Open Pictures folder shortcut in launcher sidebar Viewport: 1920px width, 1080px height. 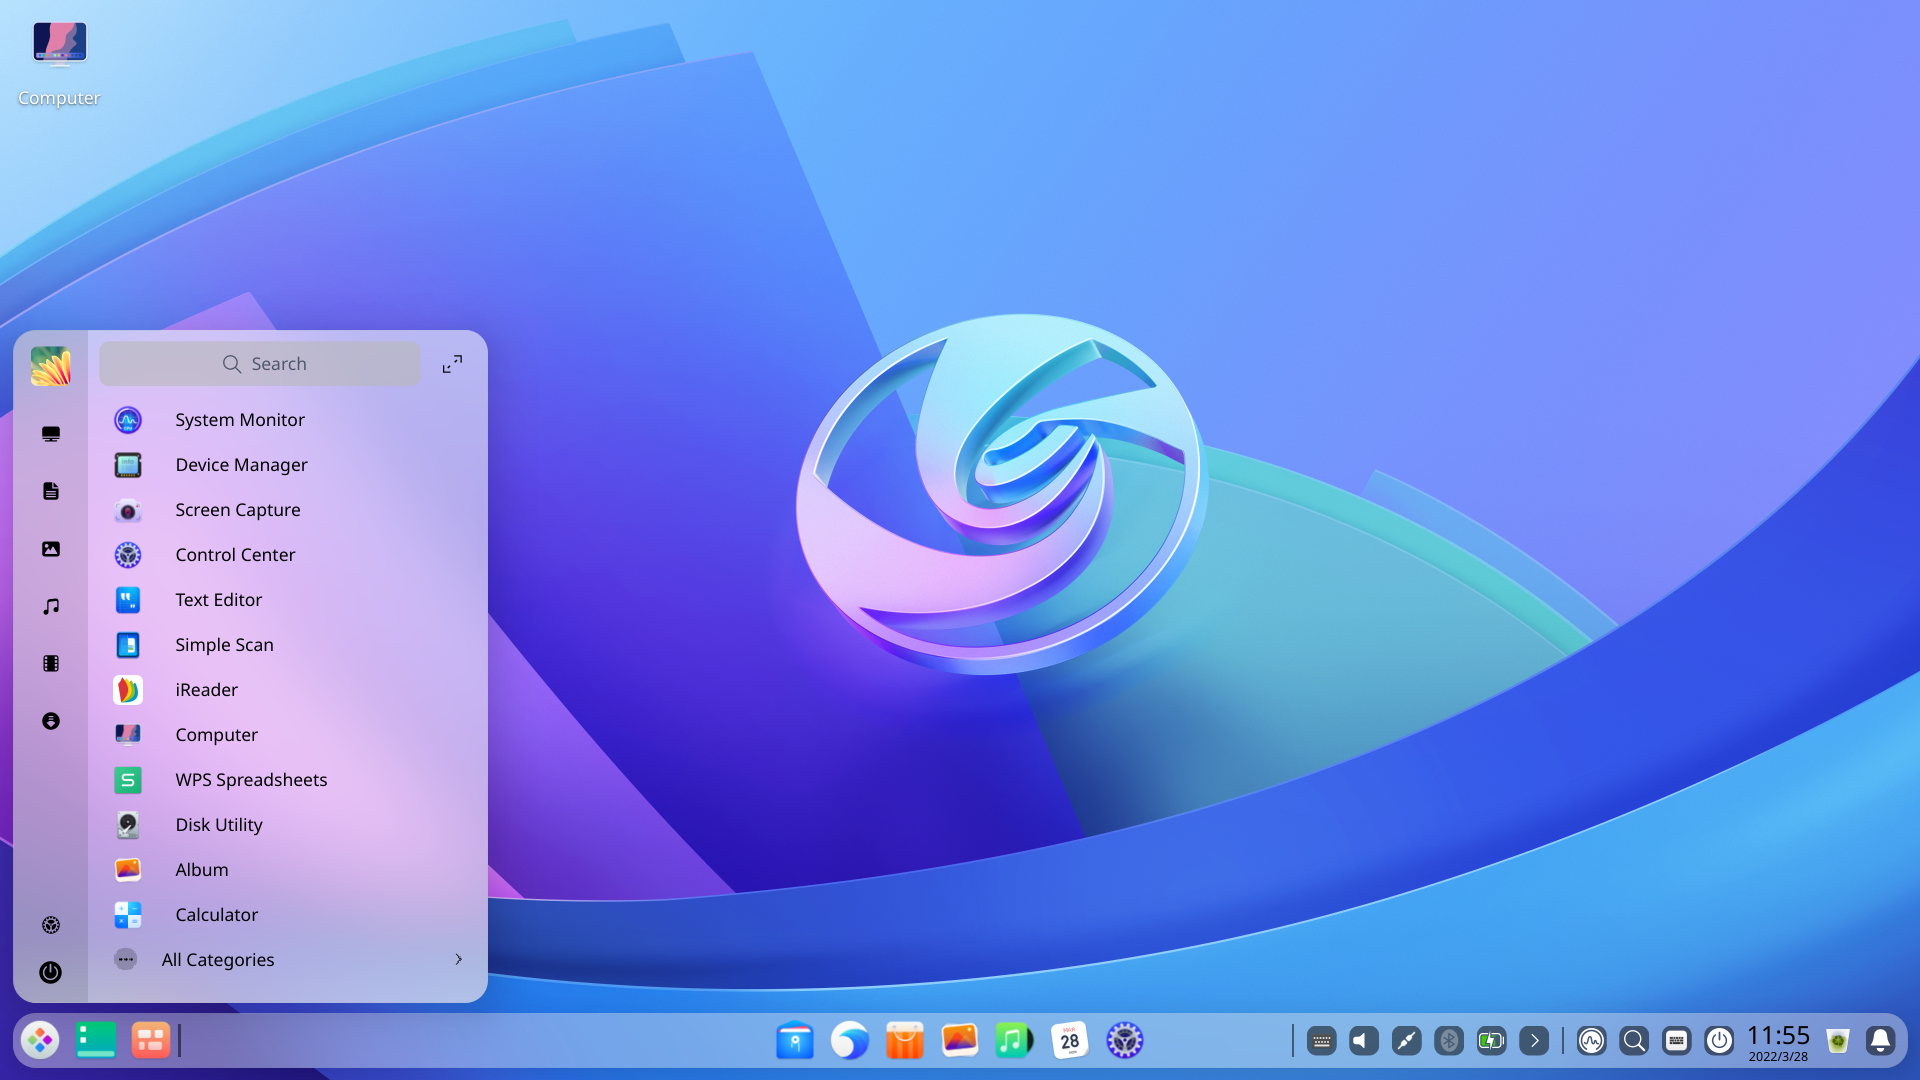click(51, 549)
